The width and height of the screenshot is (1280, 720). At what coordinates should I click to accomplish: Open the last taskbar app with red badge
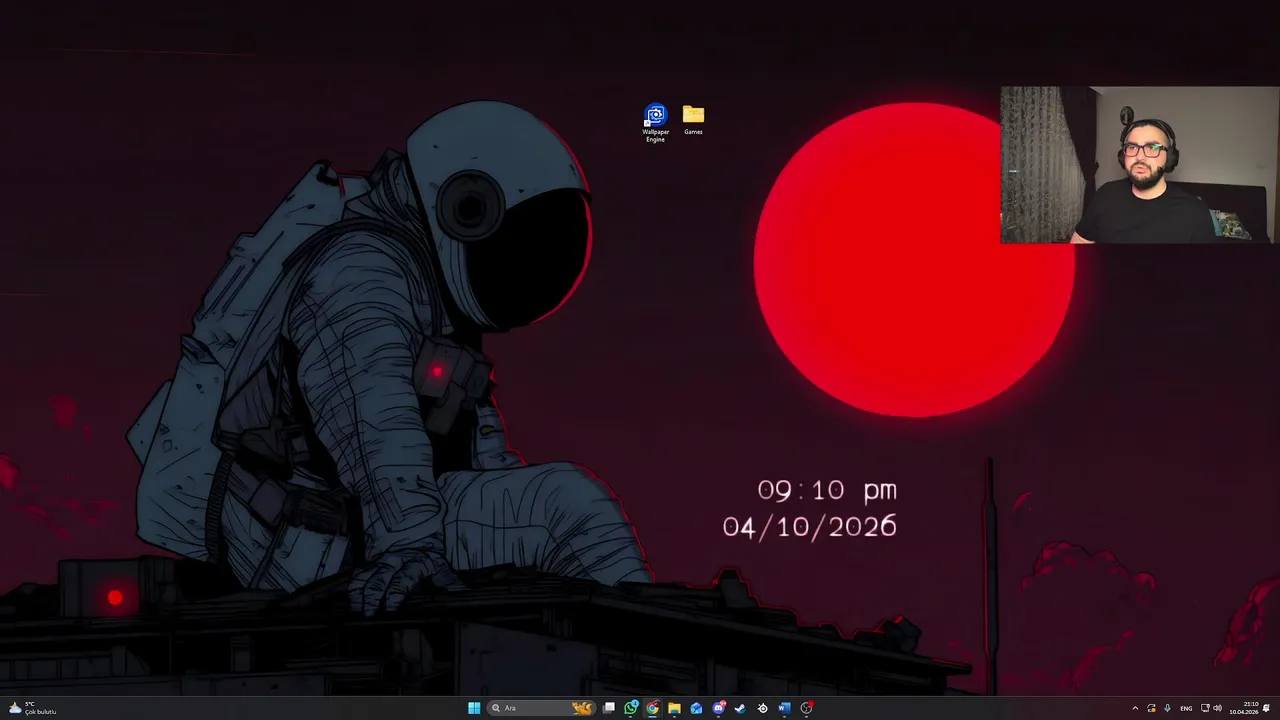(806, 708)
